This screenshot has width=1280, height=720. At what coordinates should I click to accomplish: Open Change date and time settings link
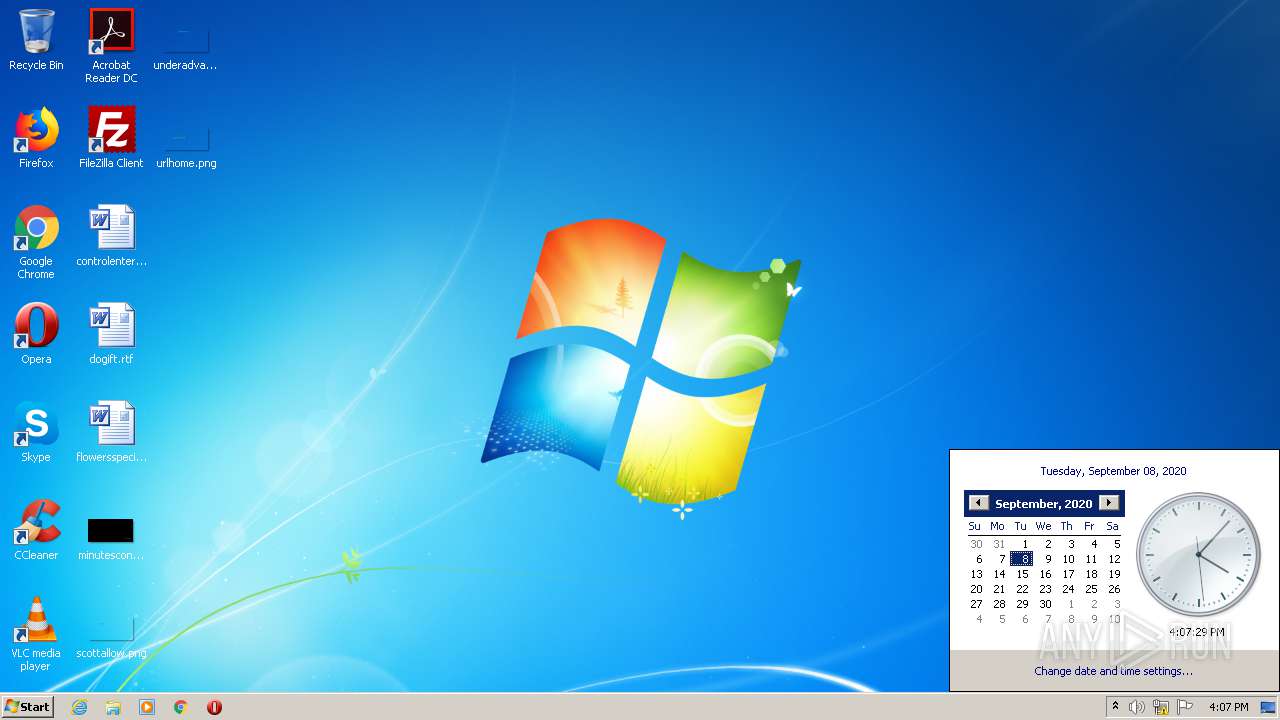[x=1113, y=671]
